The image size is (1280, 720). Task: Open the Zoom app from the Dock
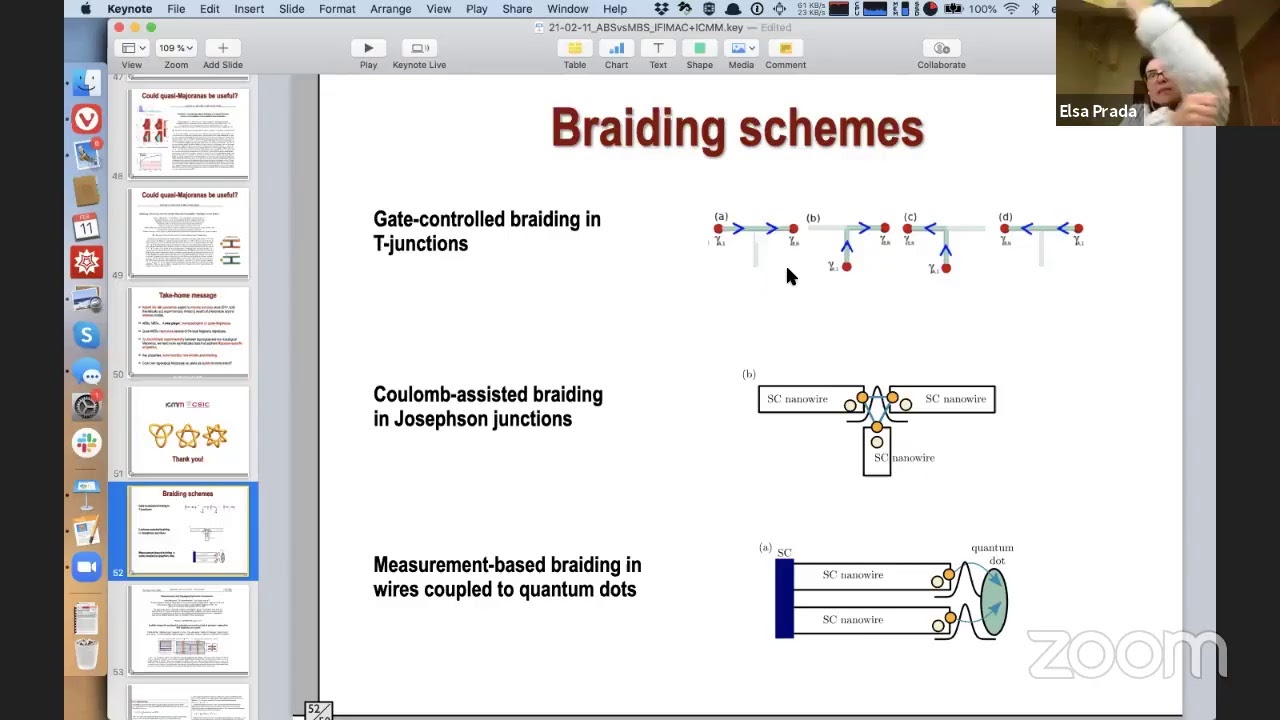pyautogui.click(x=87, y=567)
